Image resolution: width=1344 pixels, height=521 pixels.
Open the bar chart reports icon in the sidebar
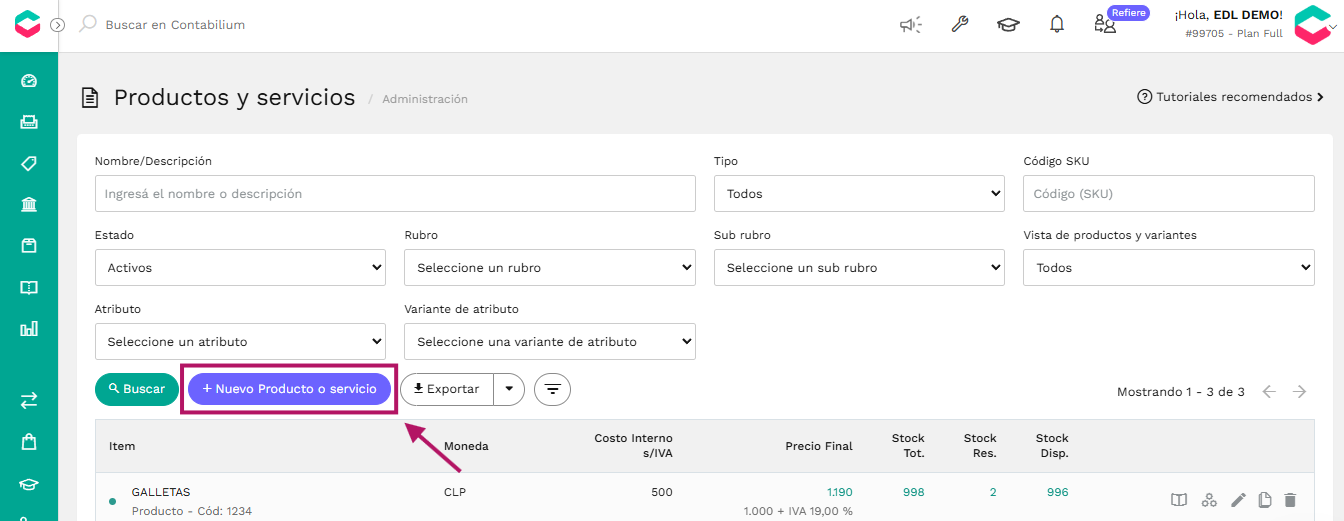(29, 328)
